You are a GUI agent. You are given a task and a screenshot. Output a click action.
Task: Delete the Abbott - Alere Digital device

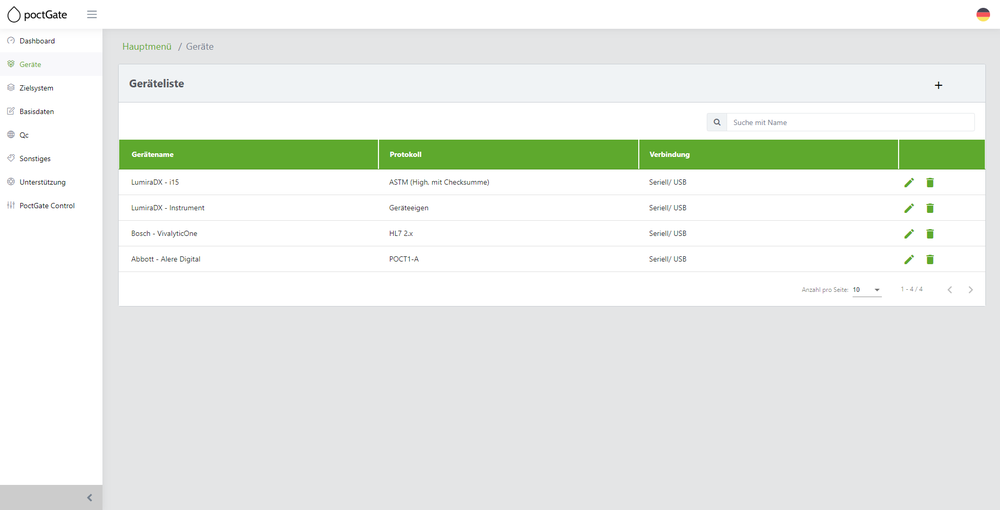[930, 259]
